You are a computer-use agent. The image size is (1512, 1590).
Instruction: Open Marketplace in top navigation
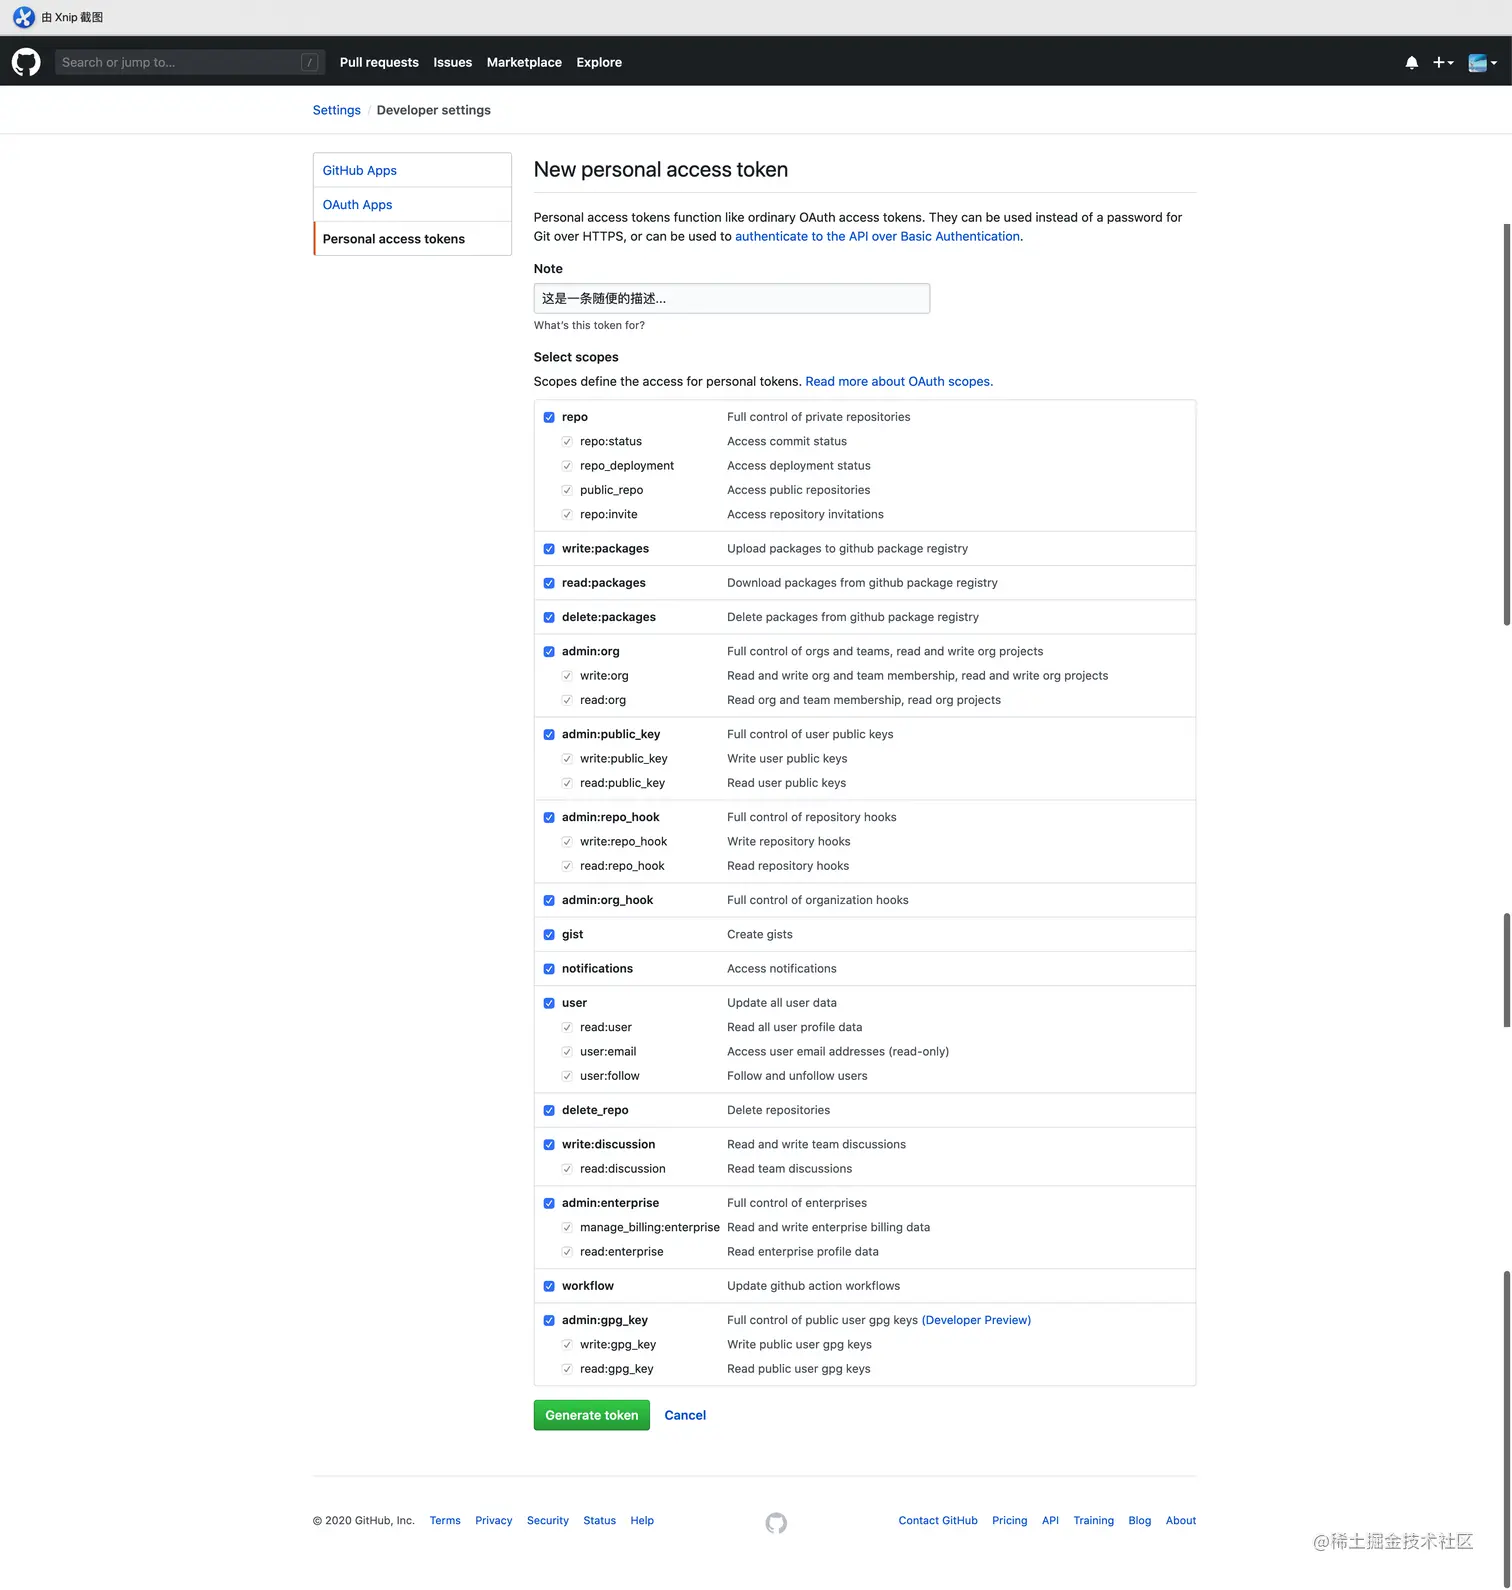point(524,62)
